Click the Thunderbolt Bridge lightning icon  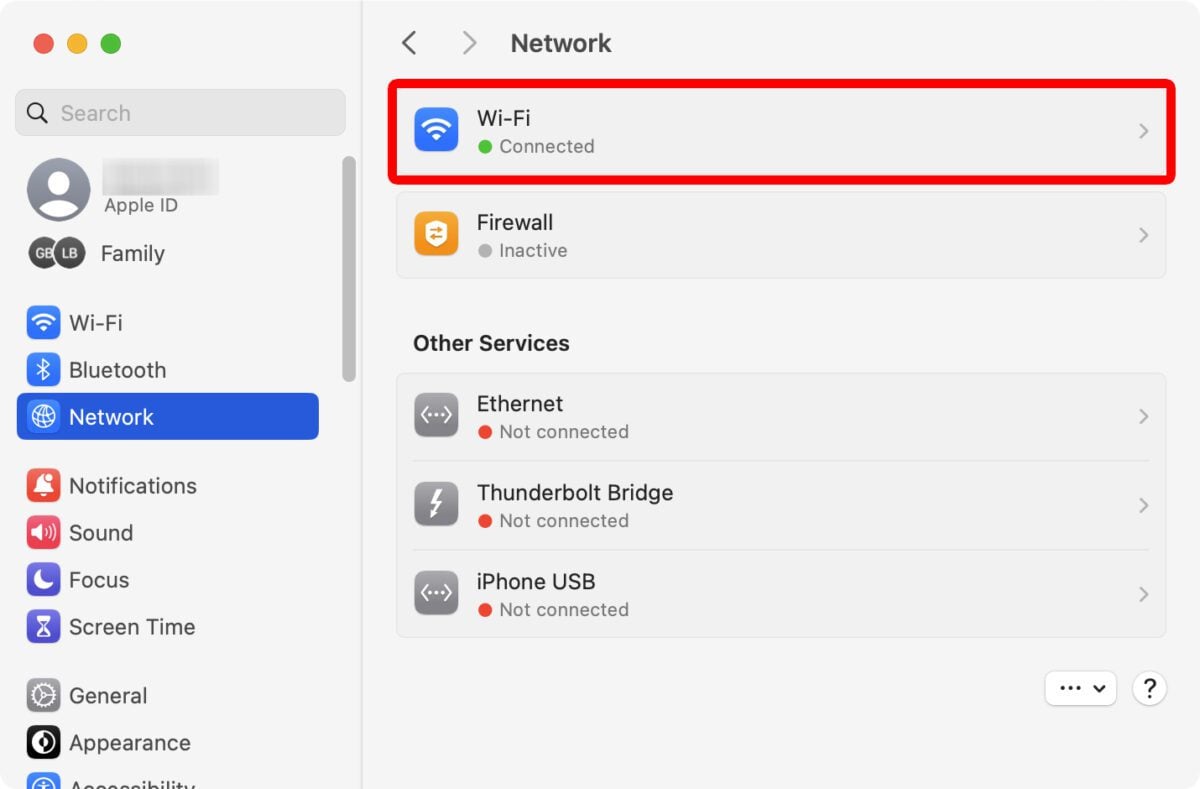coord(436,505)
